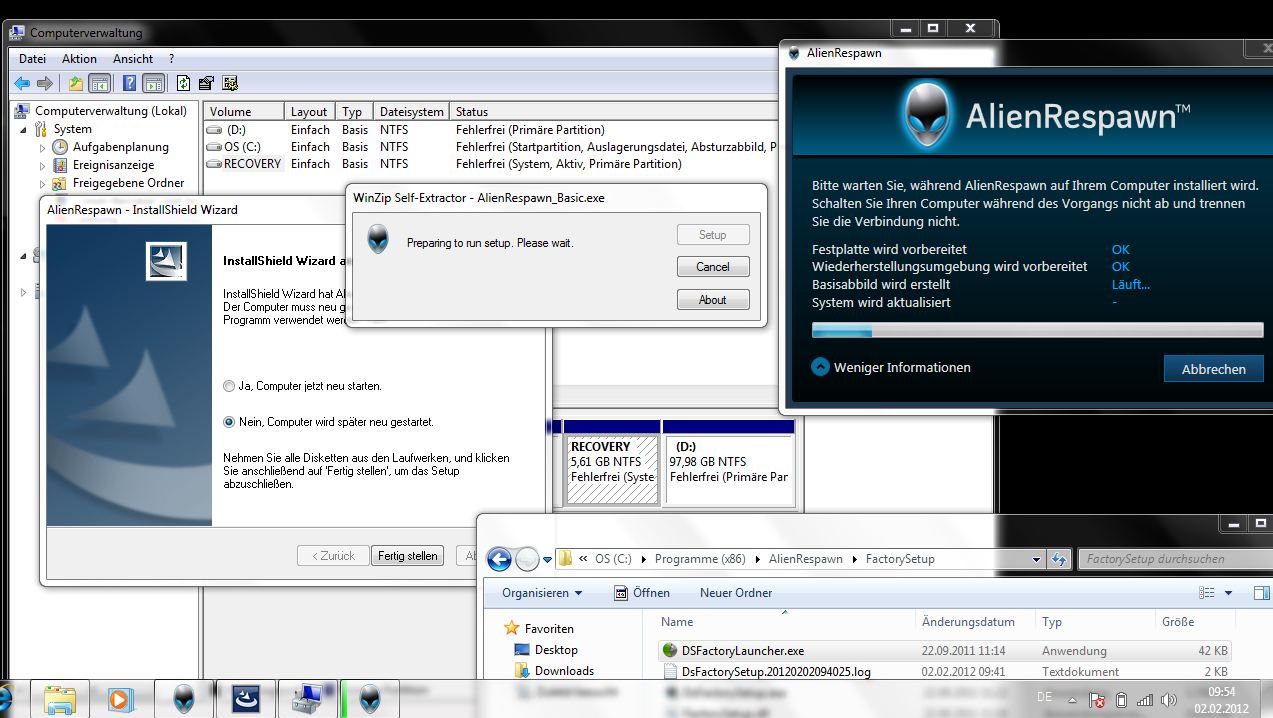Click the change view icon in Explorer
This screenshot has height=718, width=1273.
coord(1207,593)
